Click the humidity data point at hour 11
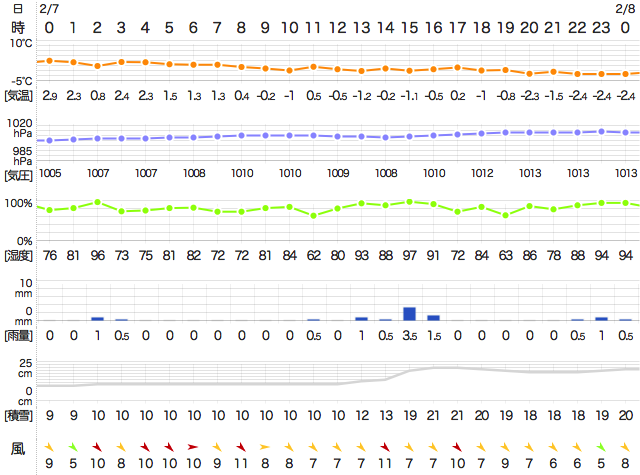The image size is (640, 475). 313,215
